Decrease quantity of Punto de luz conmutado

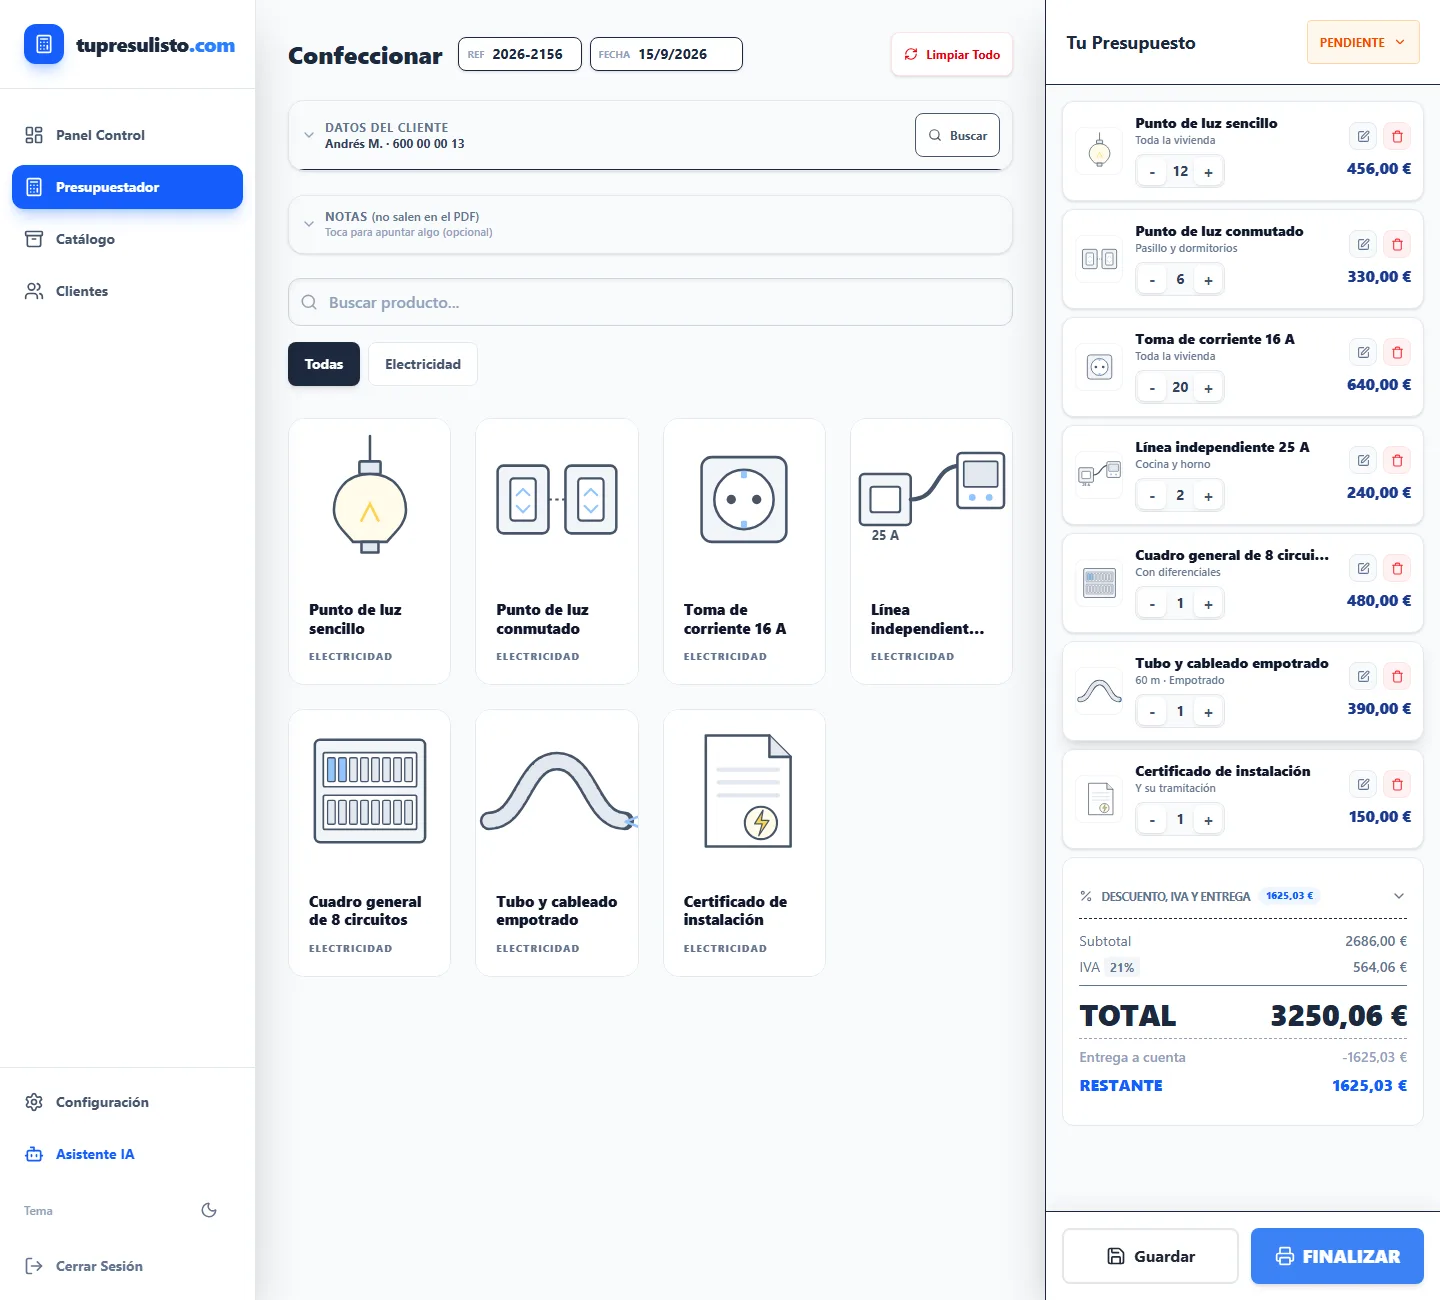[1152, 280]
